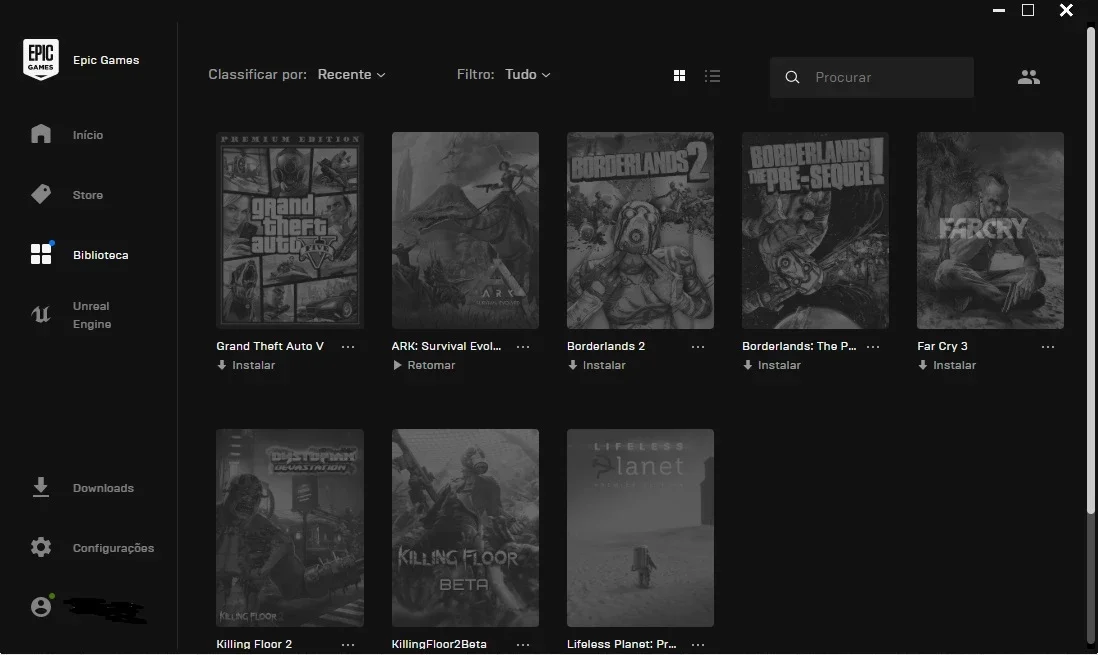Expand the Recente sort dropdown

[352, 74]
